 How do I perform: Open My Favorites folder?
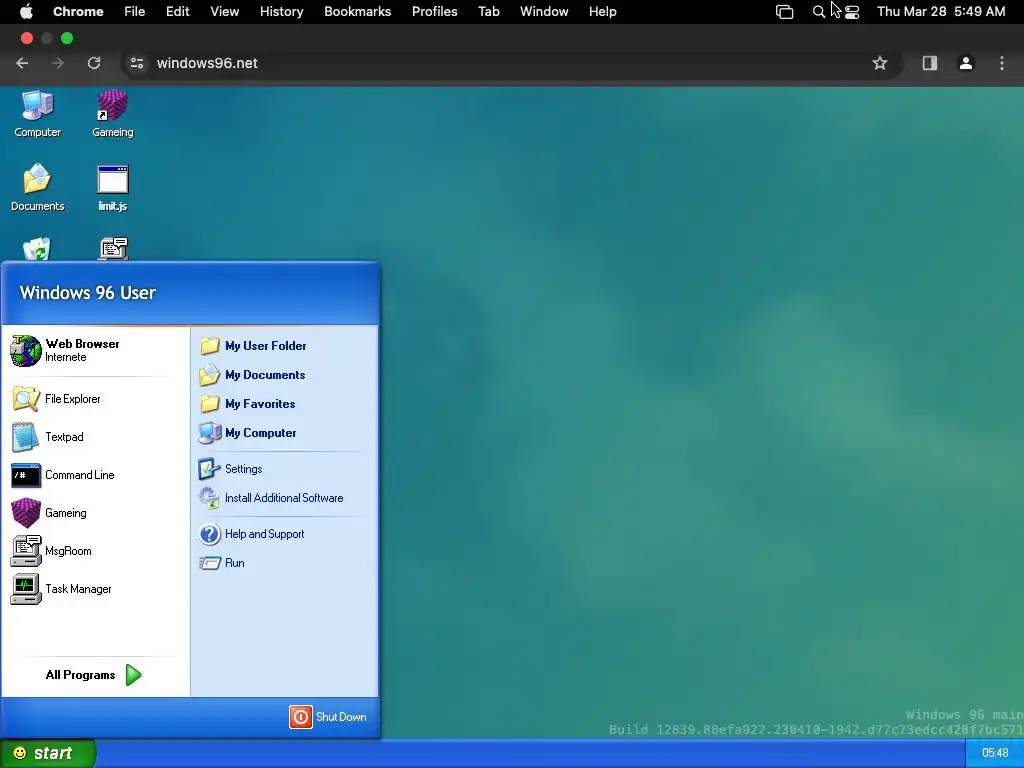click(247, 404)
